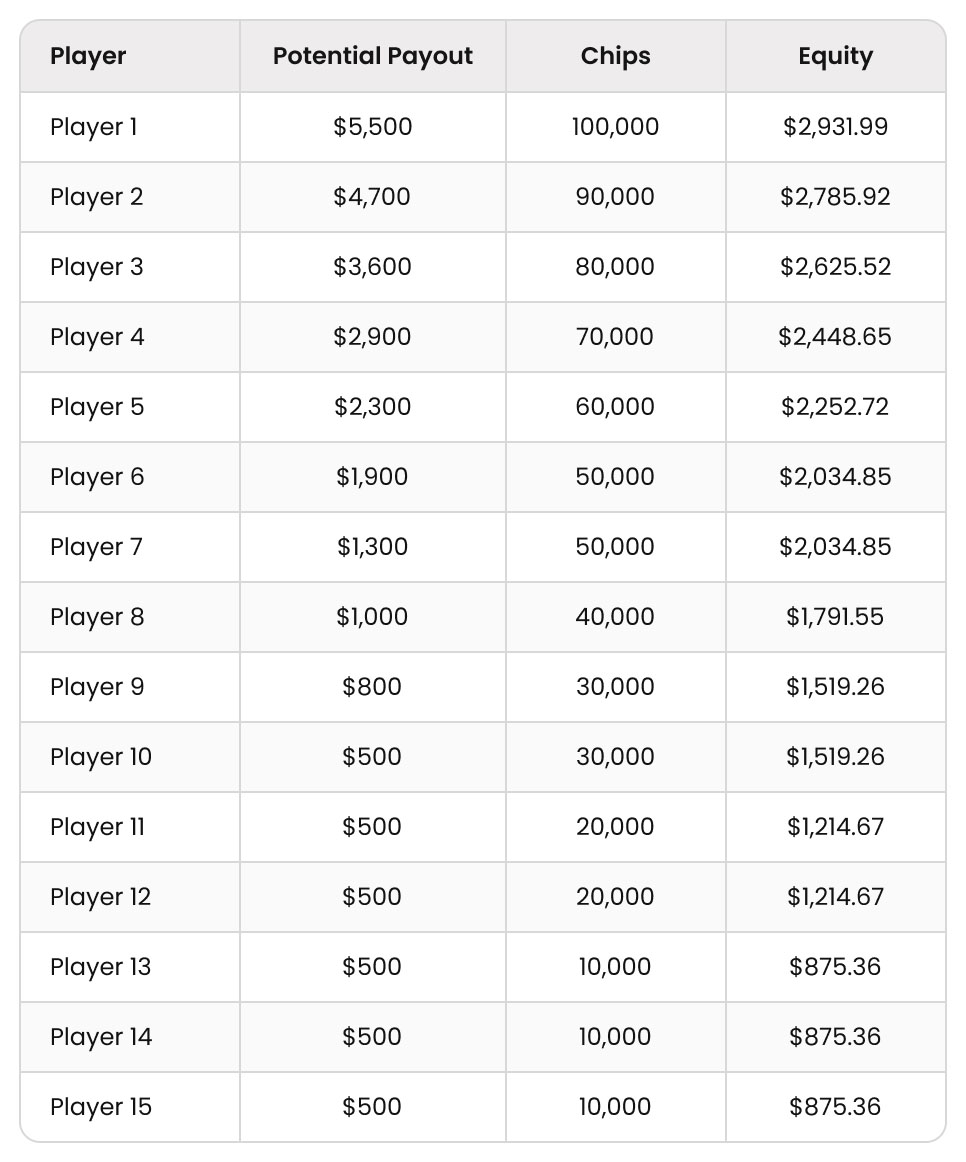Click the $2,252.72 equity value
Viewport: 966px width, 1162px height.
tap(835, 407)
